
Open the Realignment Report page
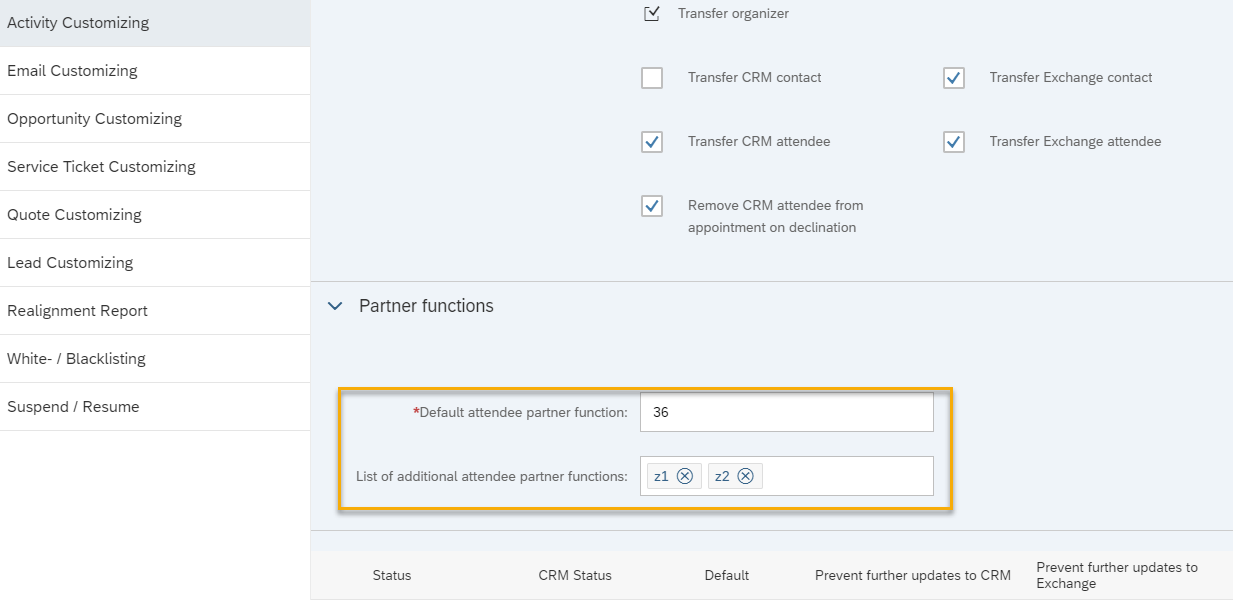(77, 311)
